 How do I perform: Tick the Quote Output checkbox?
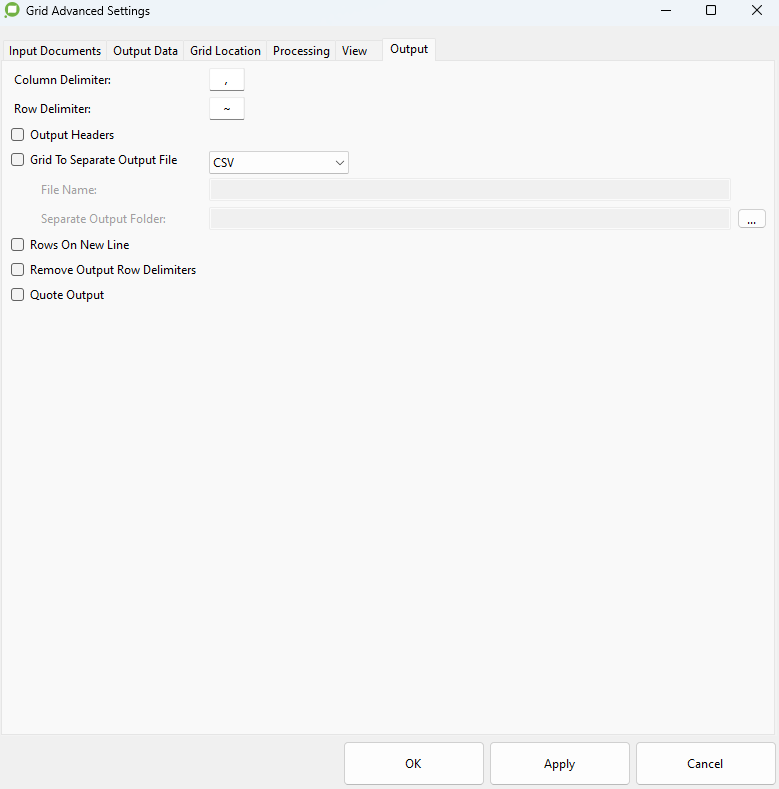[18, 295]
